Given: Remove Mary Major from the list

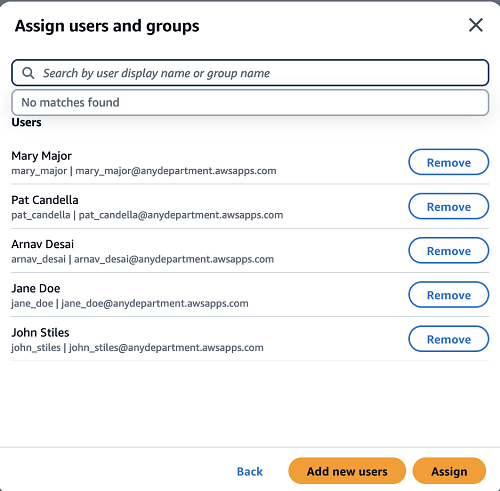Looking at the screenshot, I should coord(449,162).
